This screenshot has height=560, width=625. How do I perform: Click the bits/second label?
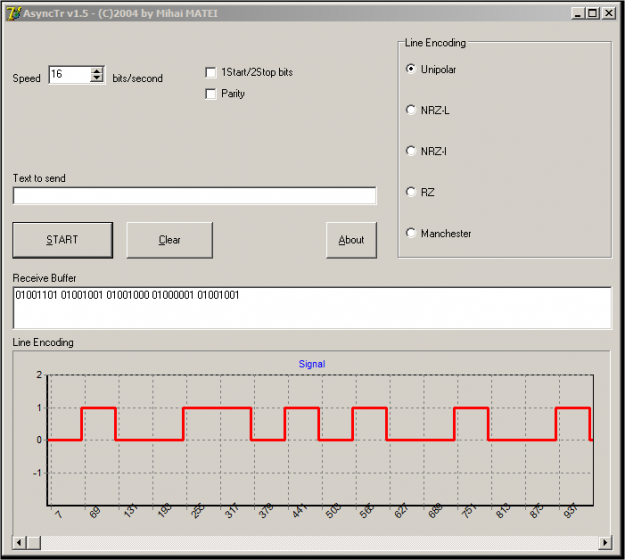[138, 79]
